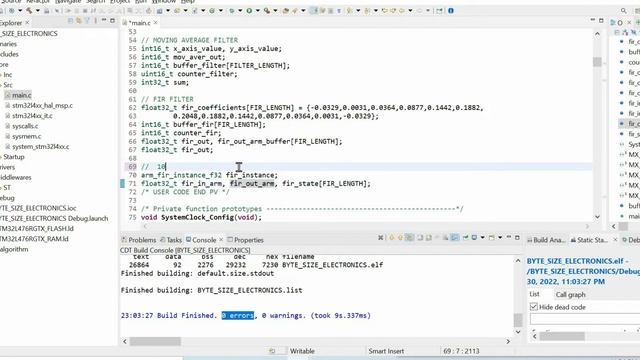Click the highlighted '0 errors' console text

coord(238,316)
